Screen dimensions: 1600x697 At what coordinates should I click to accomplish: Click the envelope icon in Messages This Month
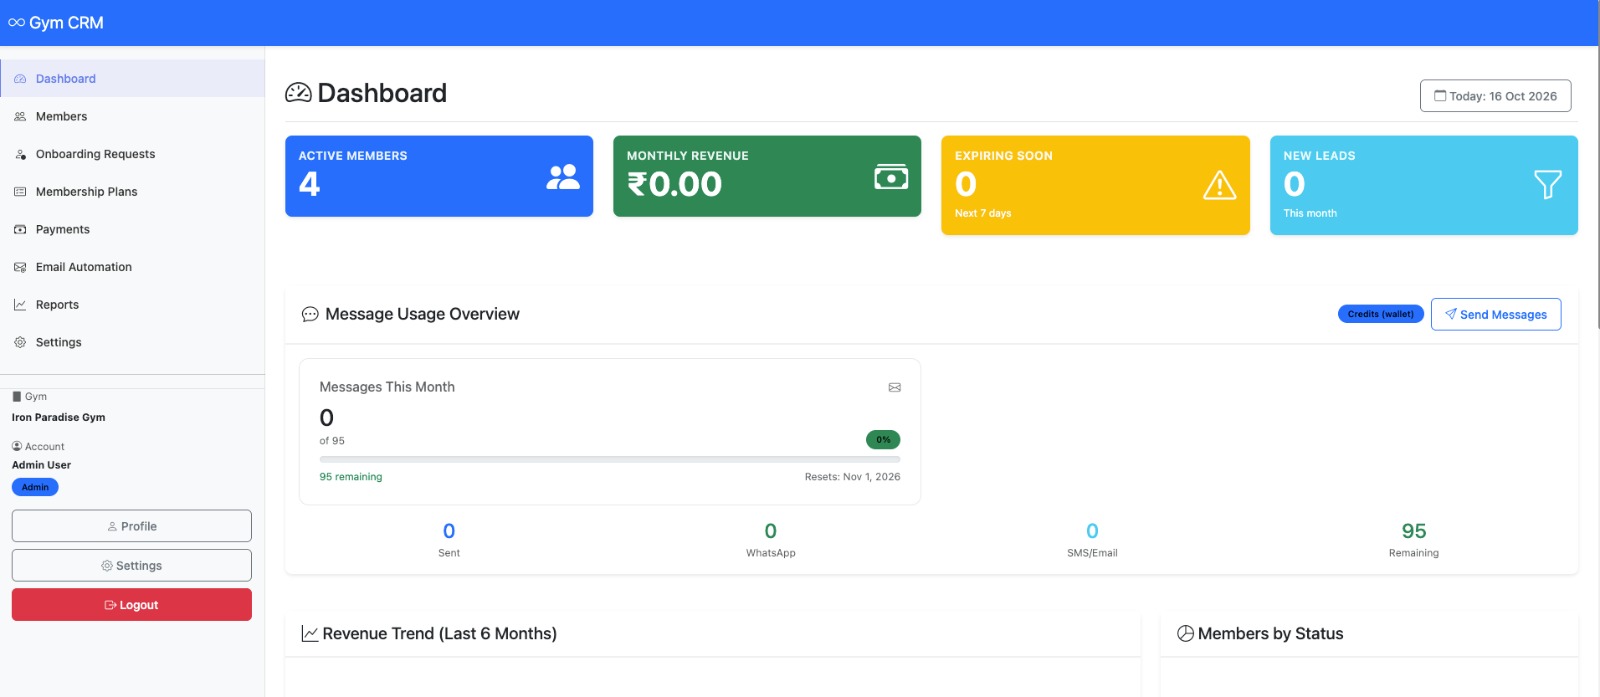(895, 387)
